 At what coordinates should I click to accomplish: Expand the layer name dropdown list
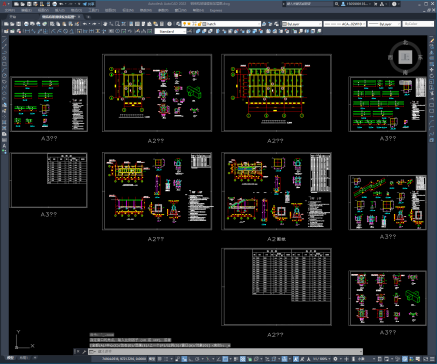258,24
